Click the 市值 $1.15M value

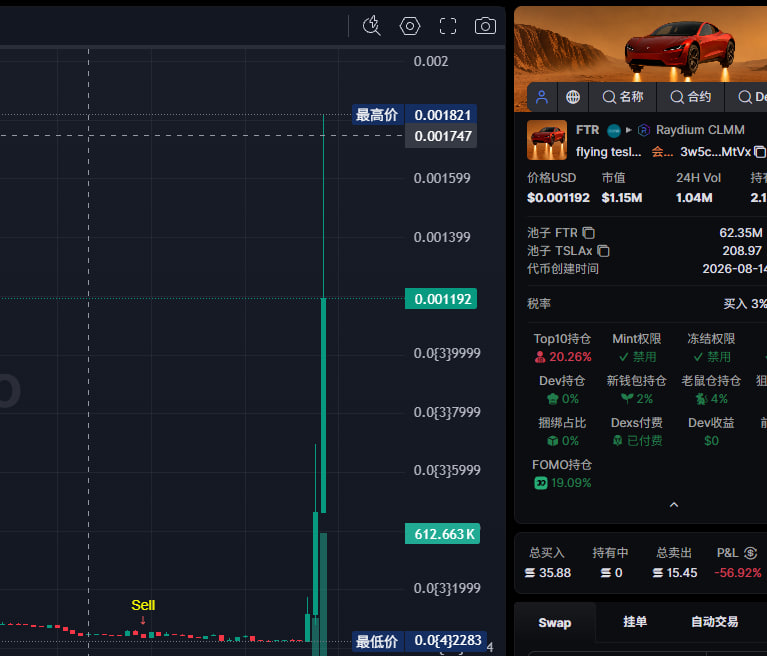click(x=622, y=198)
